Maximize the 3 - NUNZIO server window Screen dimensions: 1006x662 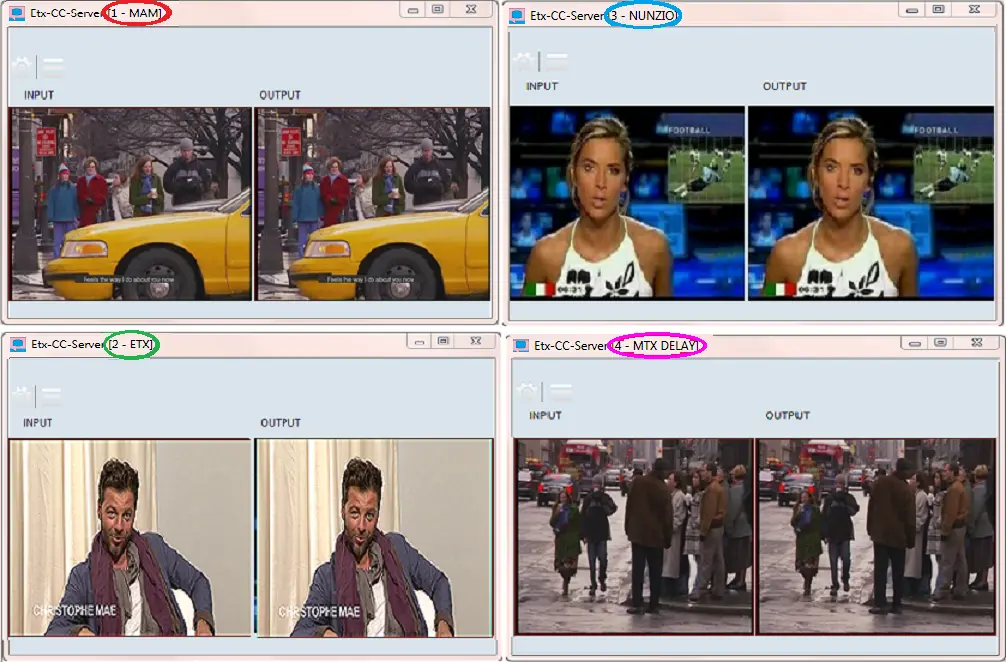[938, 9]
